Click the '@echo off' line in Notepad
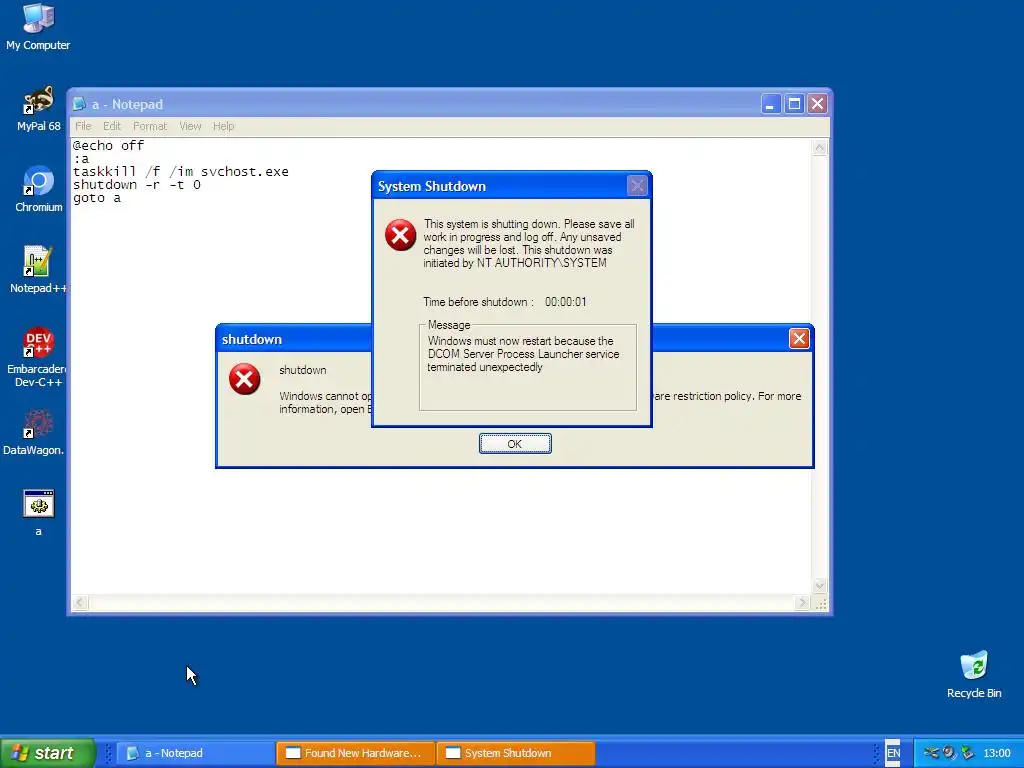The height and width of the screenshot is (768, 1024). coord(108,146)
